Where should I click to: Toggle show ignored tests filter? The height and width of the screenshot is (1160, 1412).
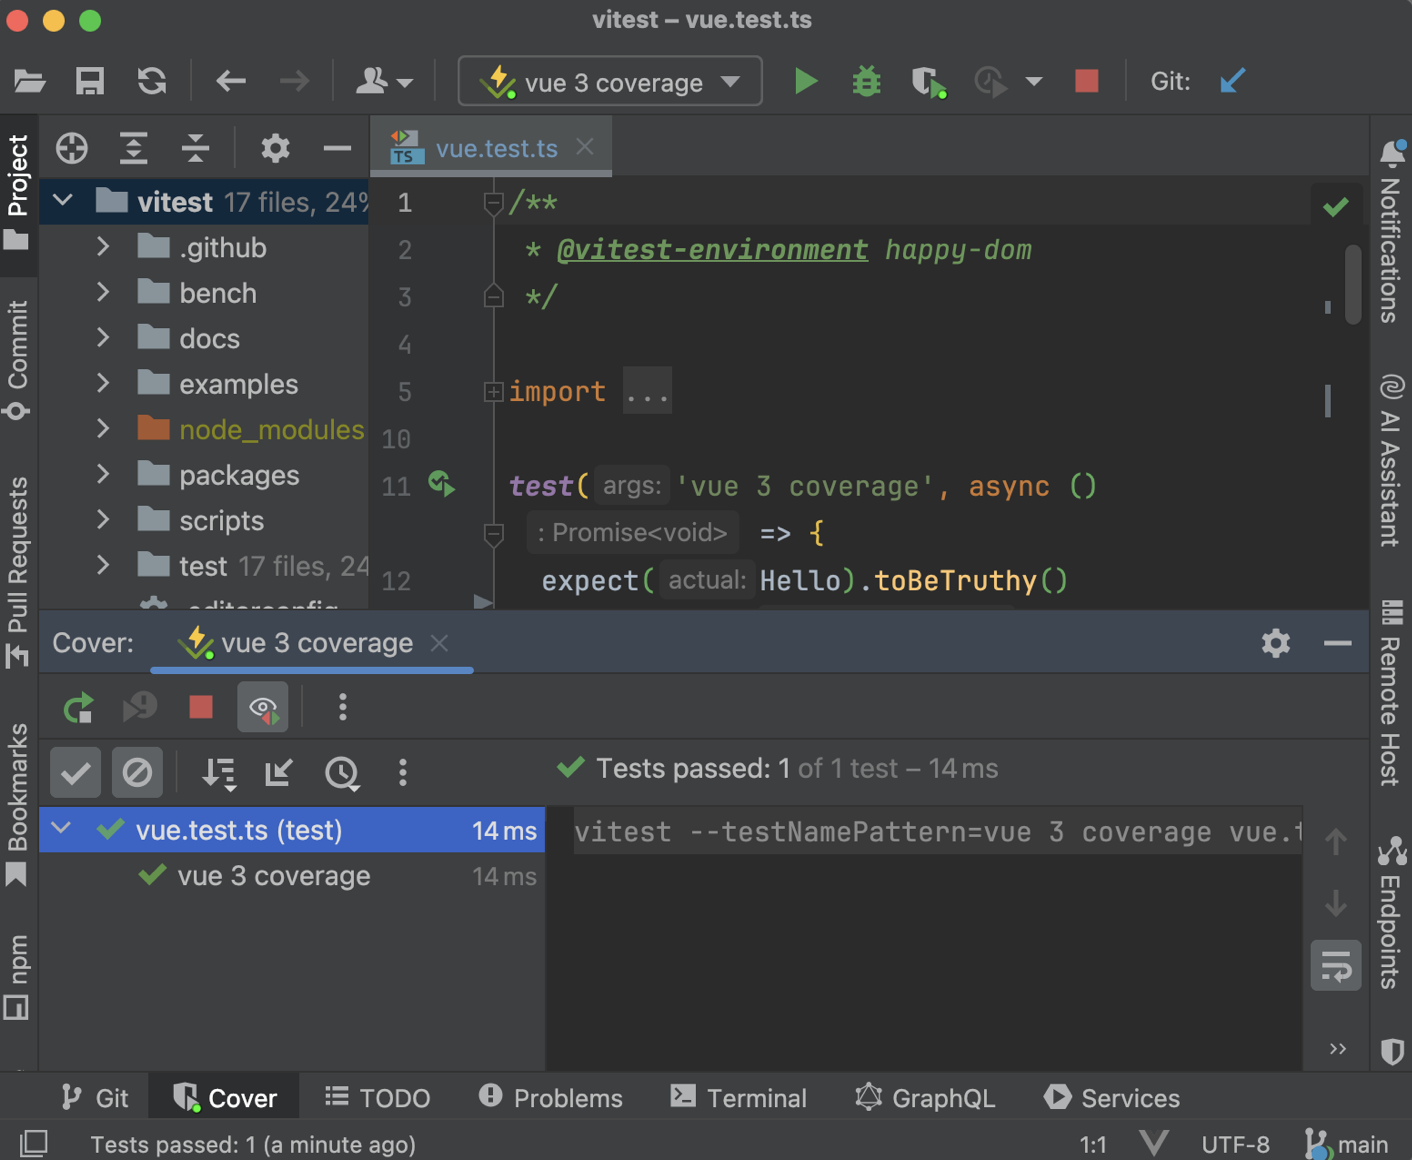(137, 772)
